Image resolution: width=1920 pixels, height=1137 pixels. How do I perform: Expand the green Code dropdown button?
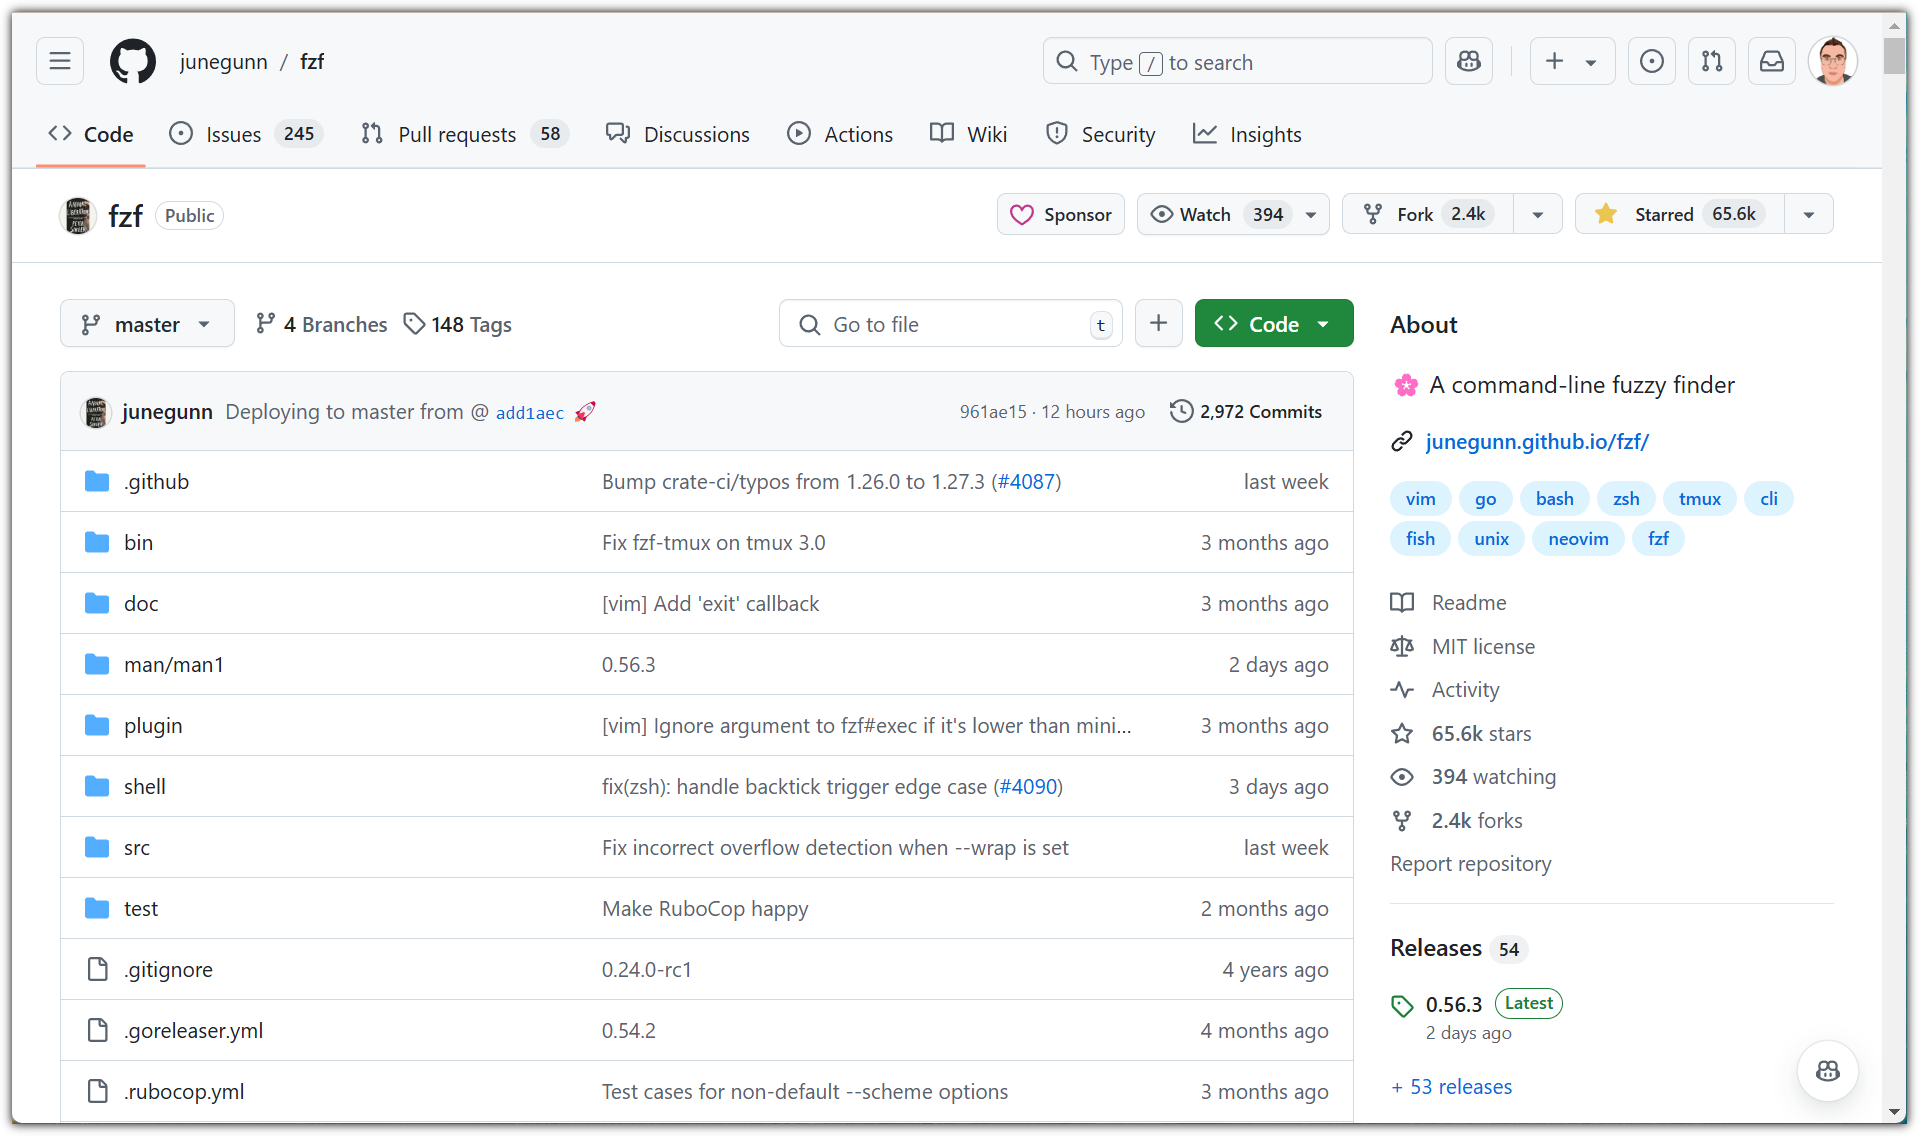pos(1273,324)
